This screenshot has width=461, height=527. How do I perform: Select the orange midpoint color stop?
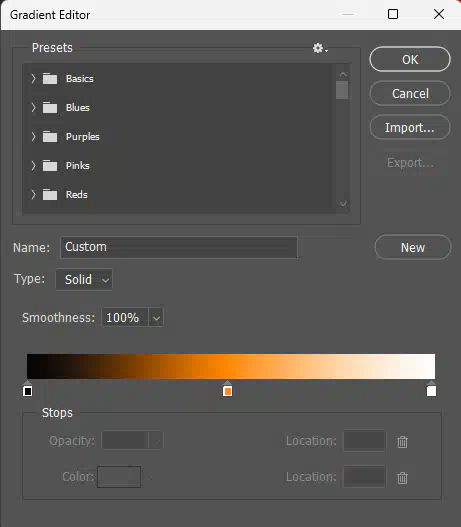[227, 389]
